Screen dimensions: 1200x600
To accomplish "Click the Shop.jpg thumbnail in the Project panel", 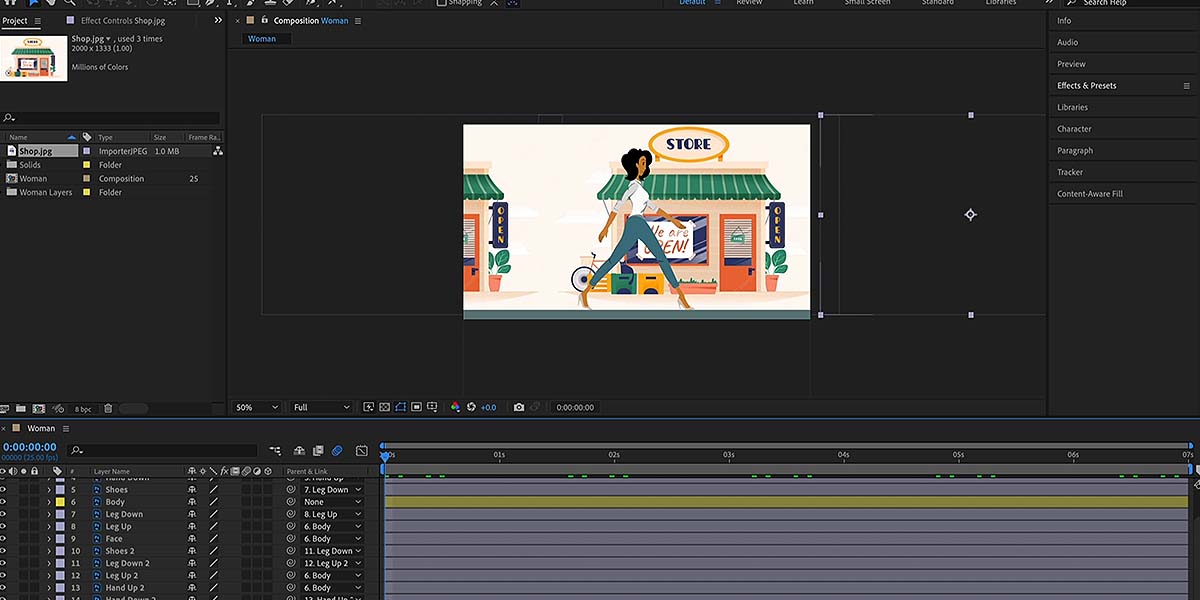I will click(x=34, y=58).
